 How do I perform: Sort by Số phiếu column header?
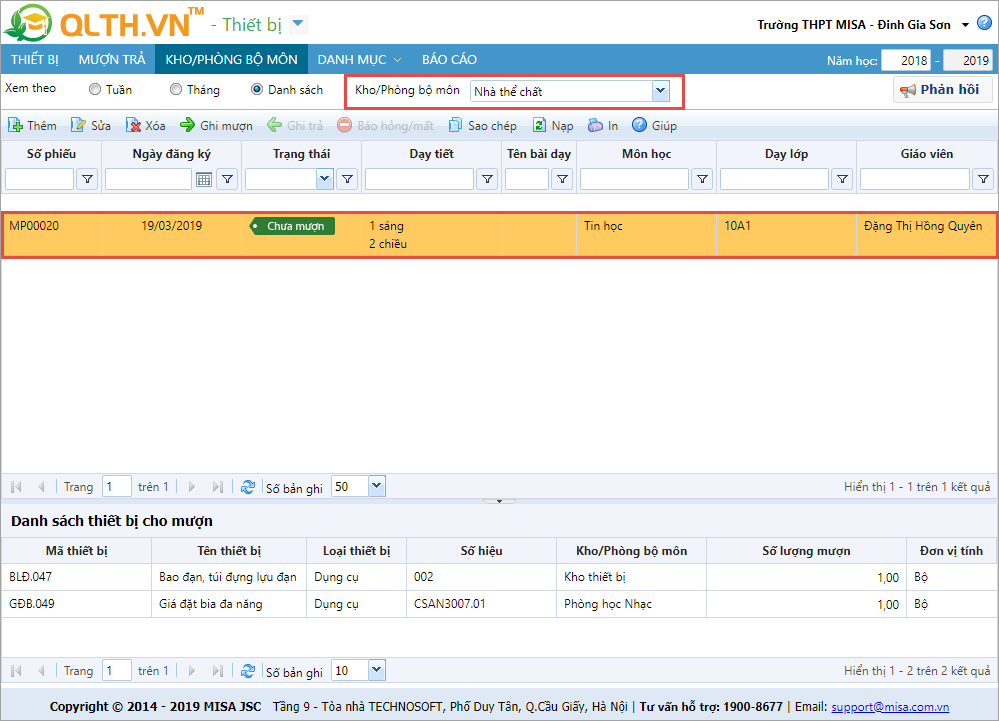(x=52, y=153)
